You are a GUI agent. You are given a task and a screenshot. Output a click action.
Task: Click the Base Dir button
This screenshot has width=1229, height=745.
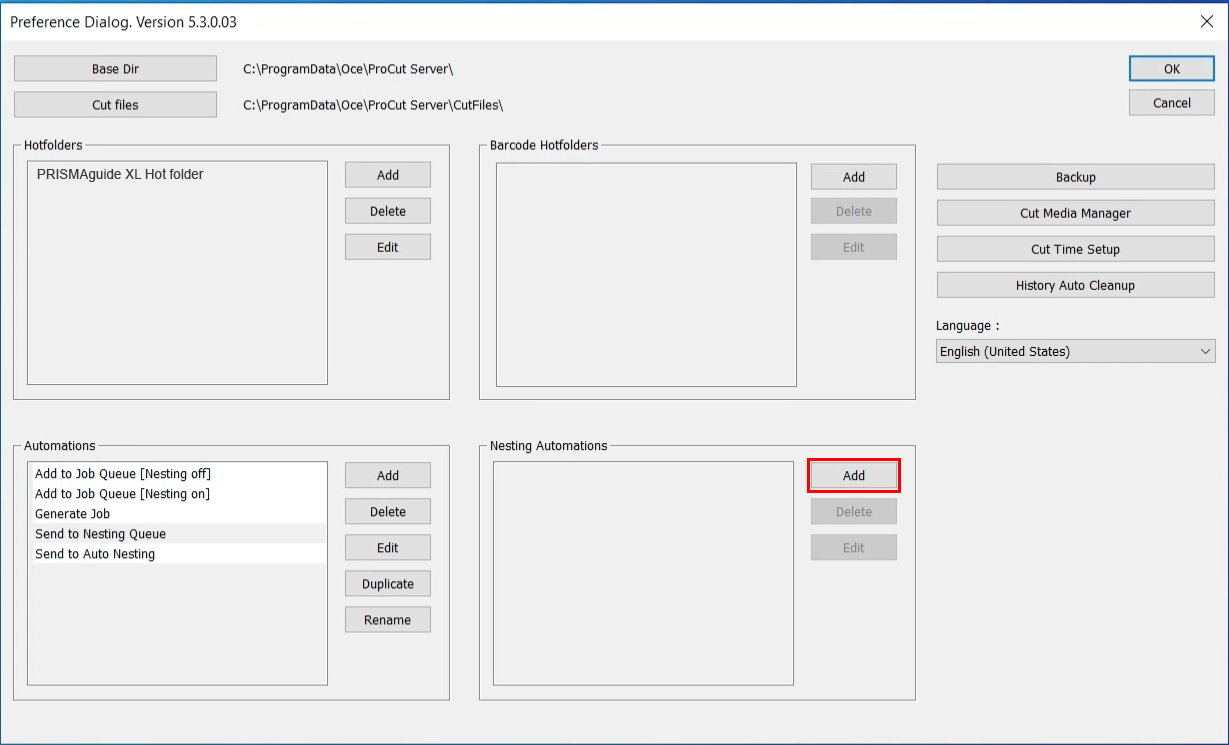point(115,69)
